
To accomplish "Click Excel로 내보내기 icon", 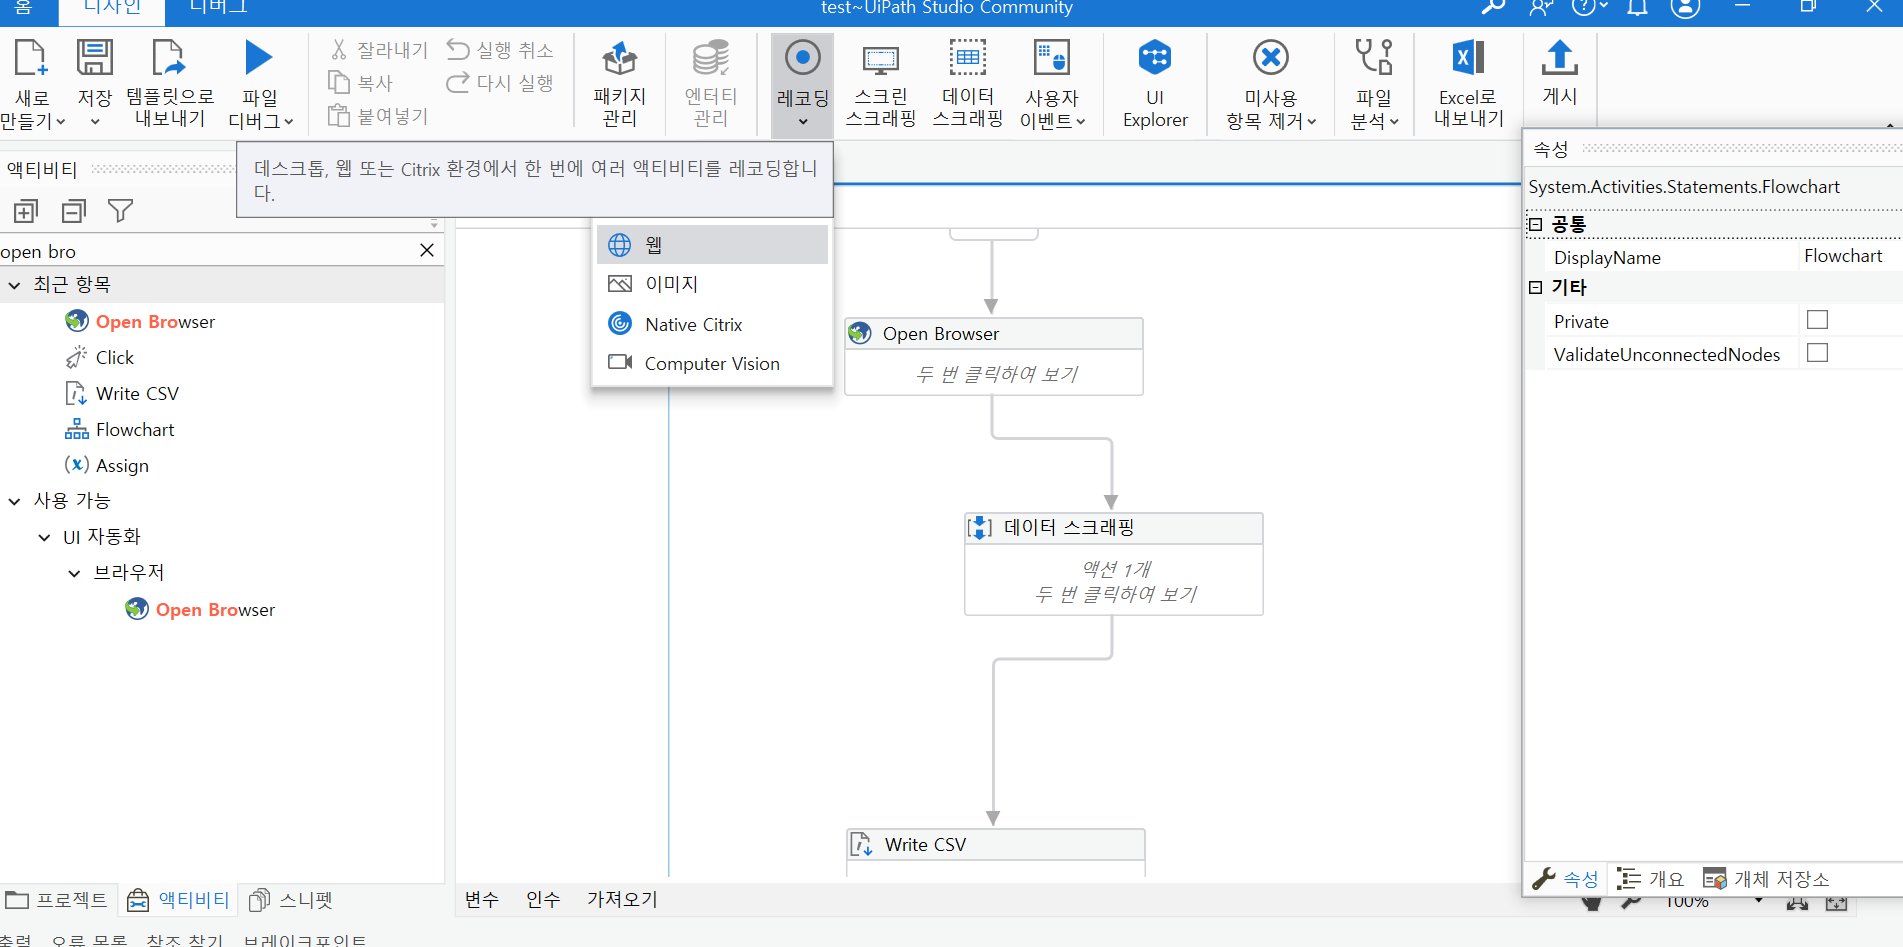I will pyautogui.click(x=1468, y=58).
